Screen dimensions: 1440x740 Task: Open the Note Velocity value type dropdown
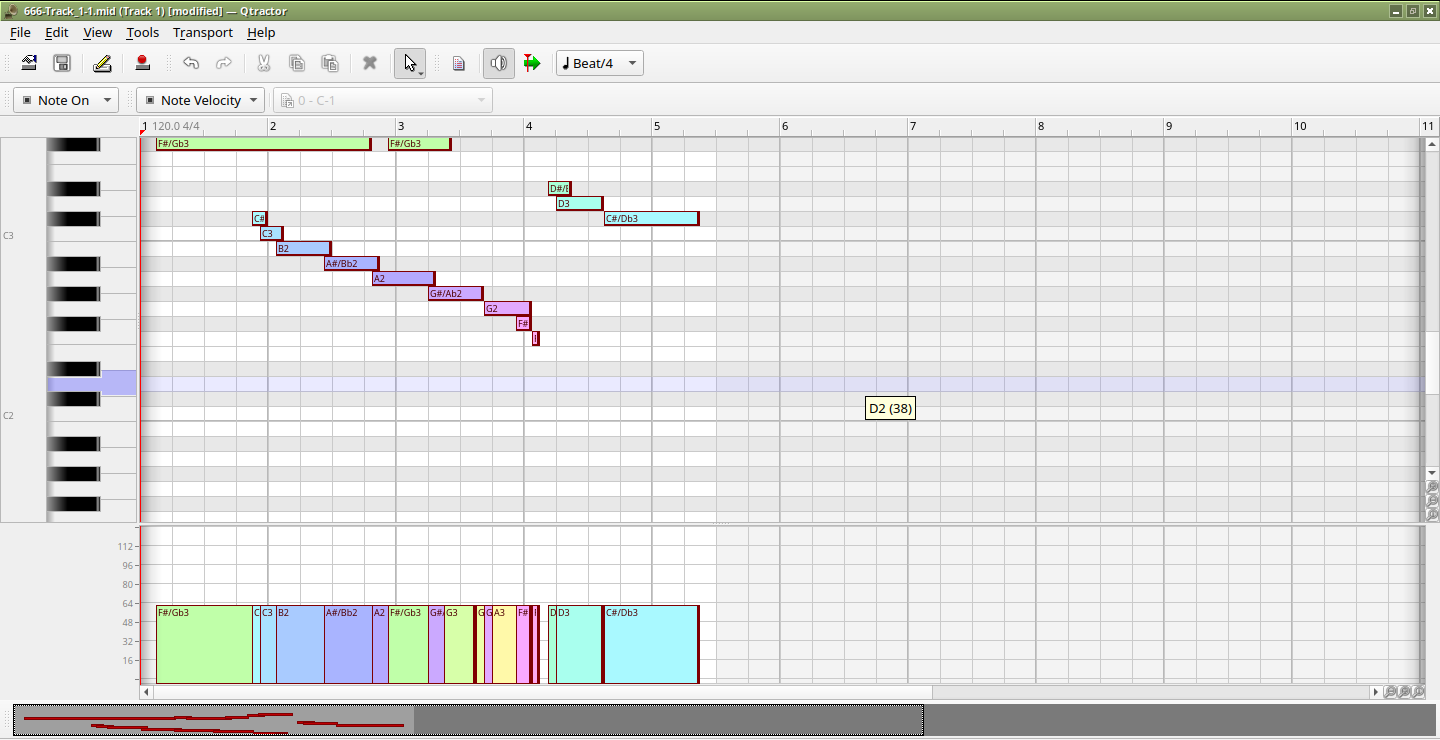click(200, 100)
